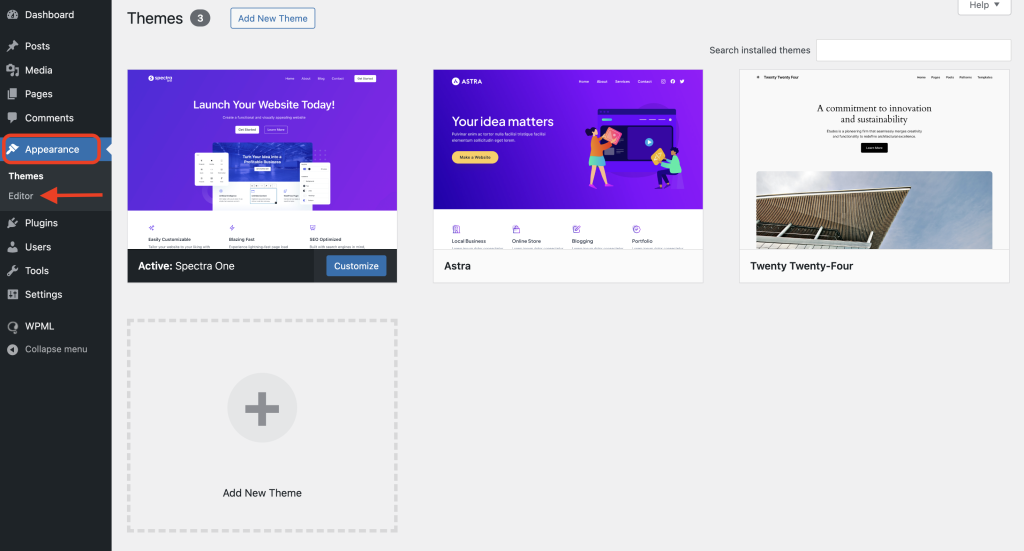1024x551 pixels.
Task: Open Comments via speech bubble icon
Action: pyautogui.click(x=13, y=118)
